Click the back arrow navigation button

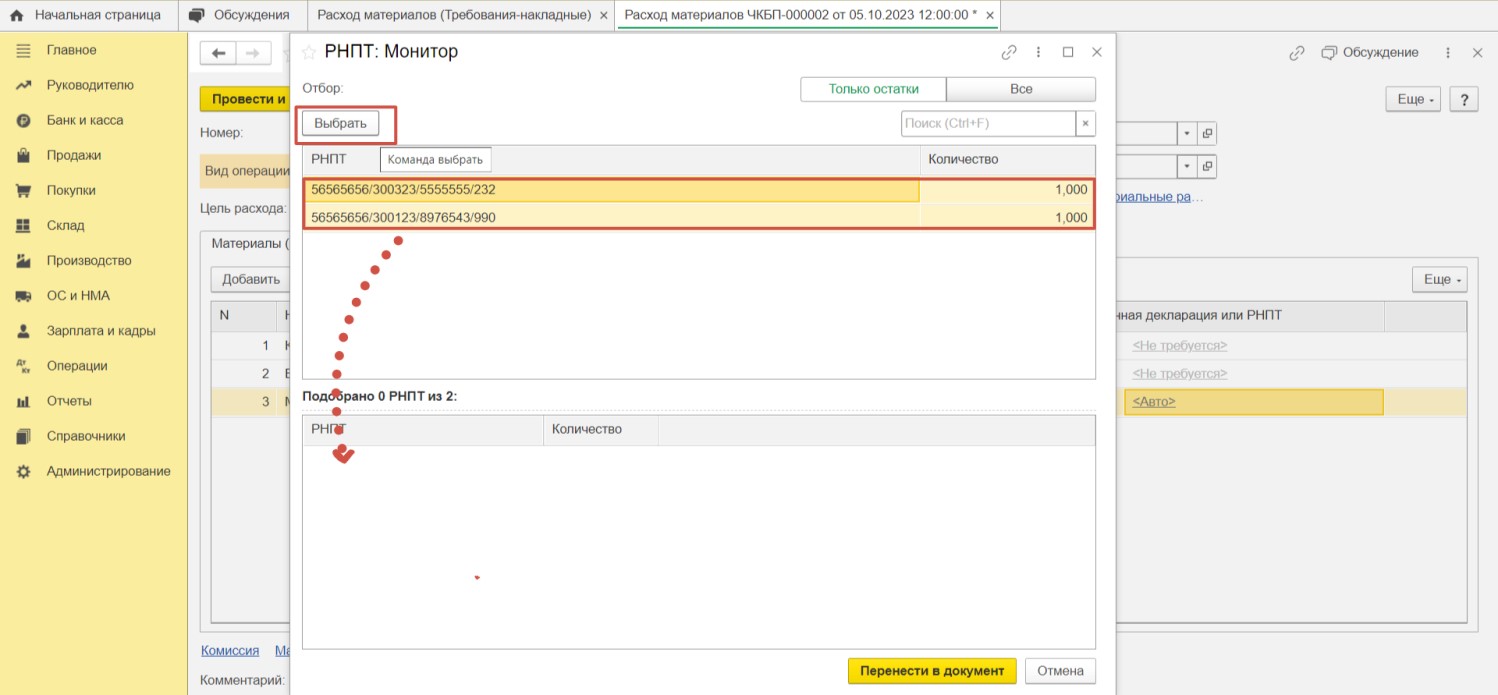218,53
